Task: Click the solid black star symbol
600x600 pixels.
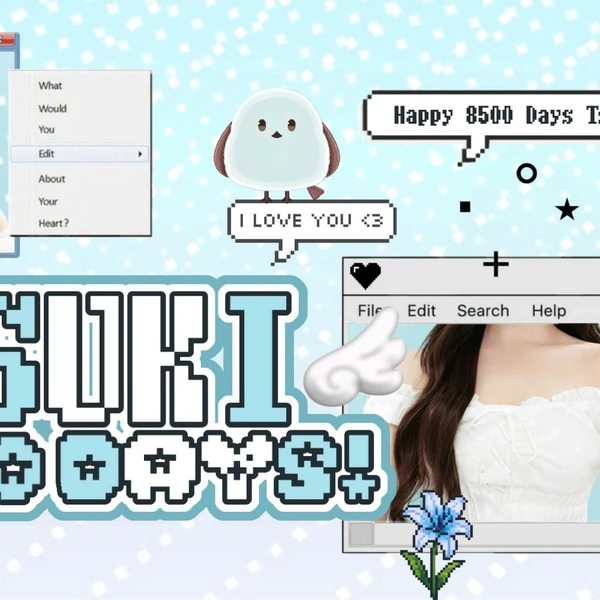Action: point(567,209)
